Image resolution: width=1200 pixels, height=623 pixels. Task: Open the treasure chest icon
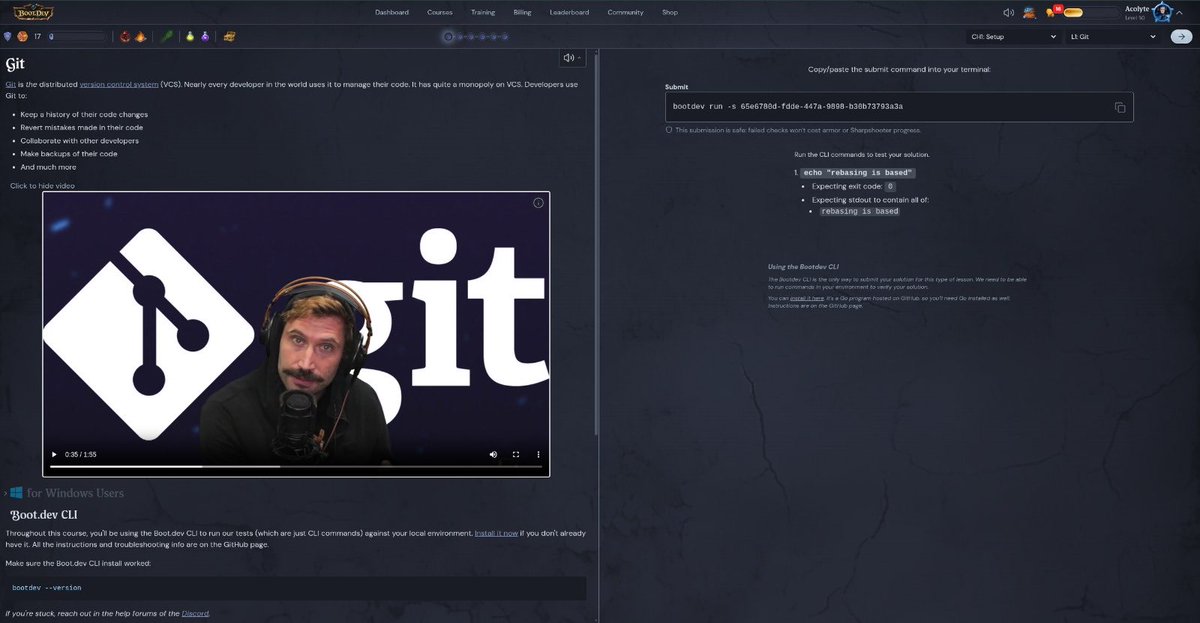[x=229, y=37]
